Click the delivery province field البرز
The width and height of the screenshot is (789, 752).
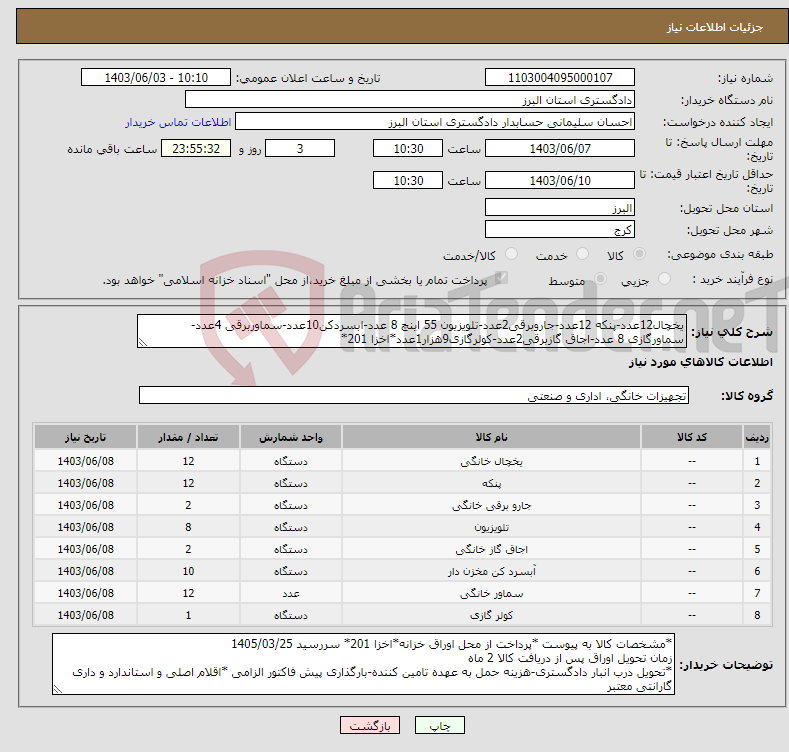560,207
